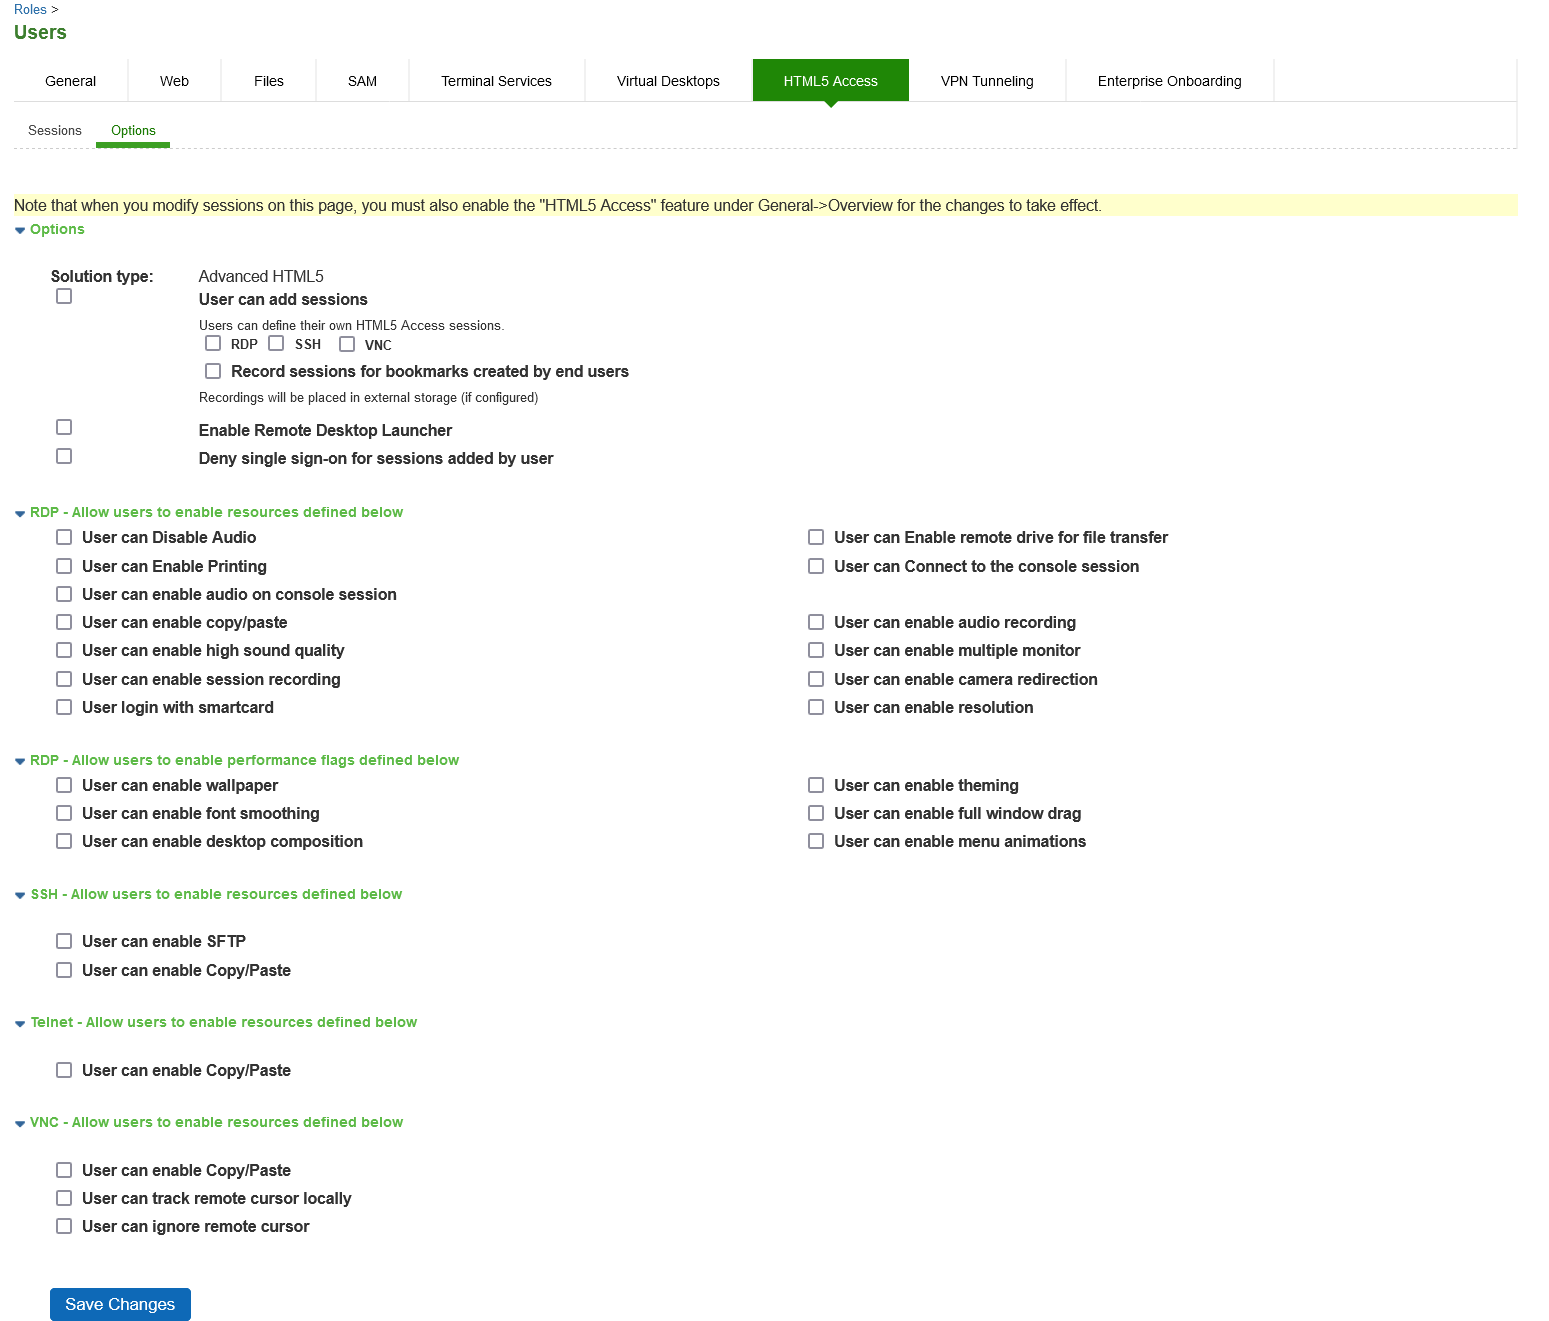Enable the 'User can add sessions' checkbox
The width and height of the screenshot is (1549, 1321).
pos(64,296)
